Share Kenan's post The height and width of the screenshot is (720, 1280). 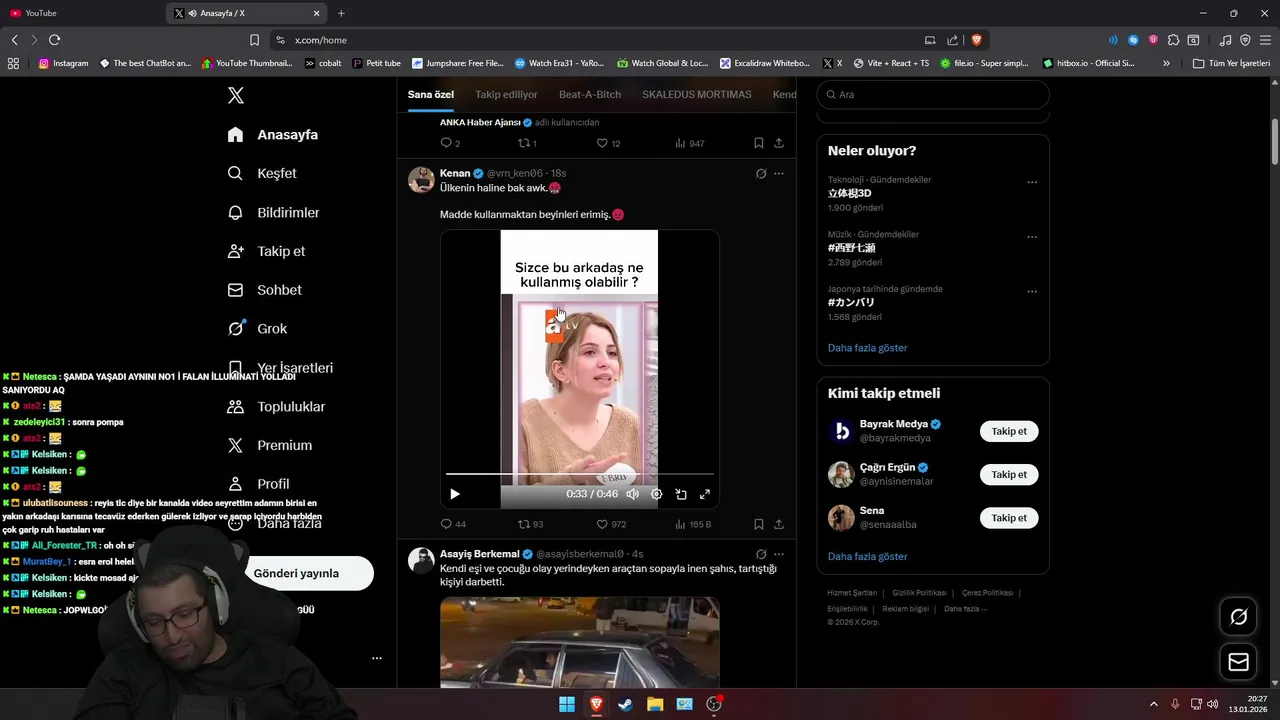pos(779,524)
